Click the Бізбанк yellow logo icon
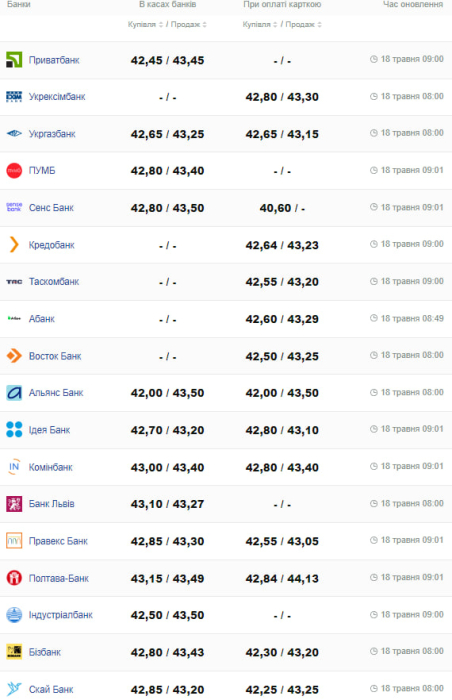Viewport: 452px width, 700px height. click(14, 652)
